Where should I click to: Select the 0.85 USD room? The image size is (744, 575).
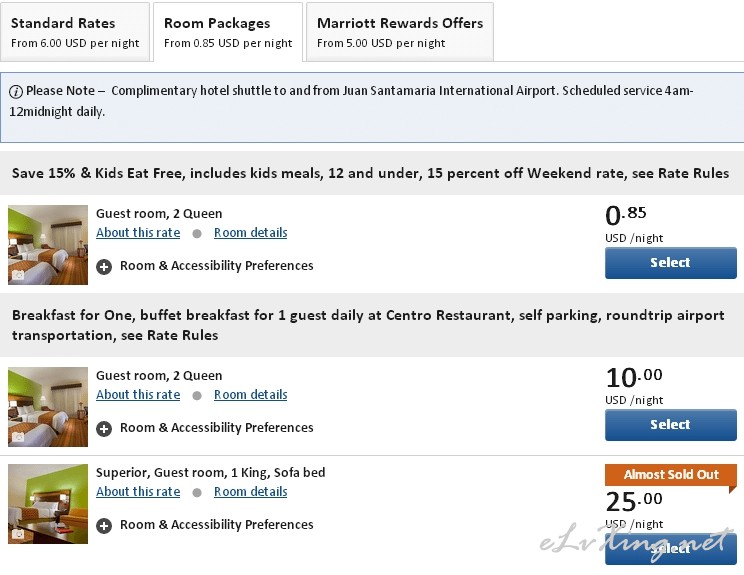[670, 263]
